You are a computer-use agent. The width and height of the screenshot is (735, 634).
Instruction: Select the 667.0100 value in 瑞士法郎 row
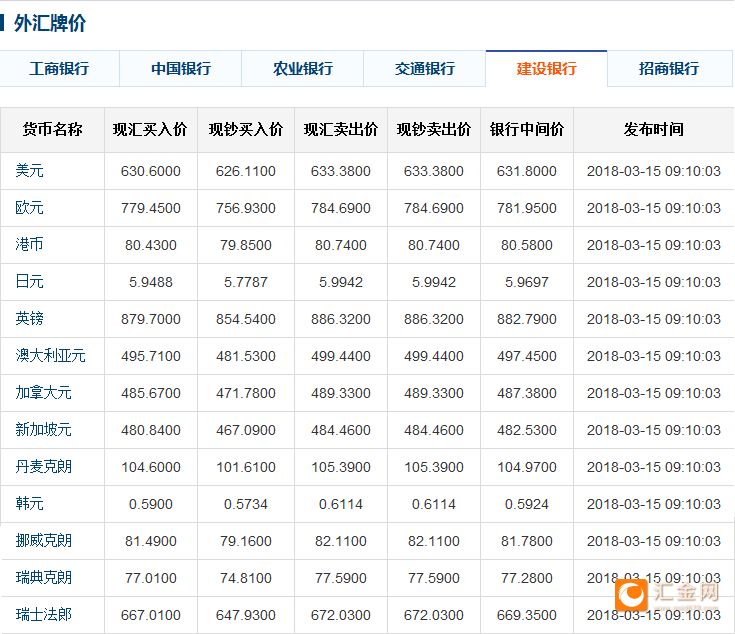(150, 615)
